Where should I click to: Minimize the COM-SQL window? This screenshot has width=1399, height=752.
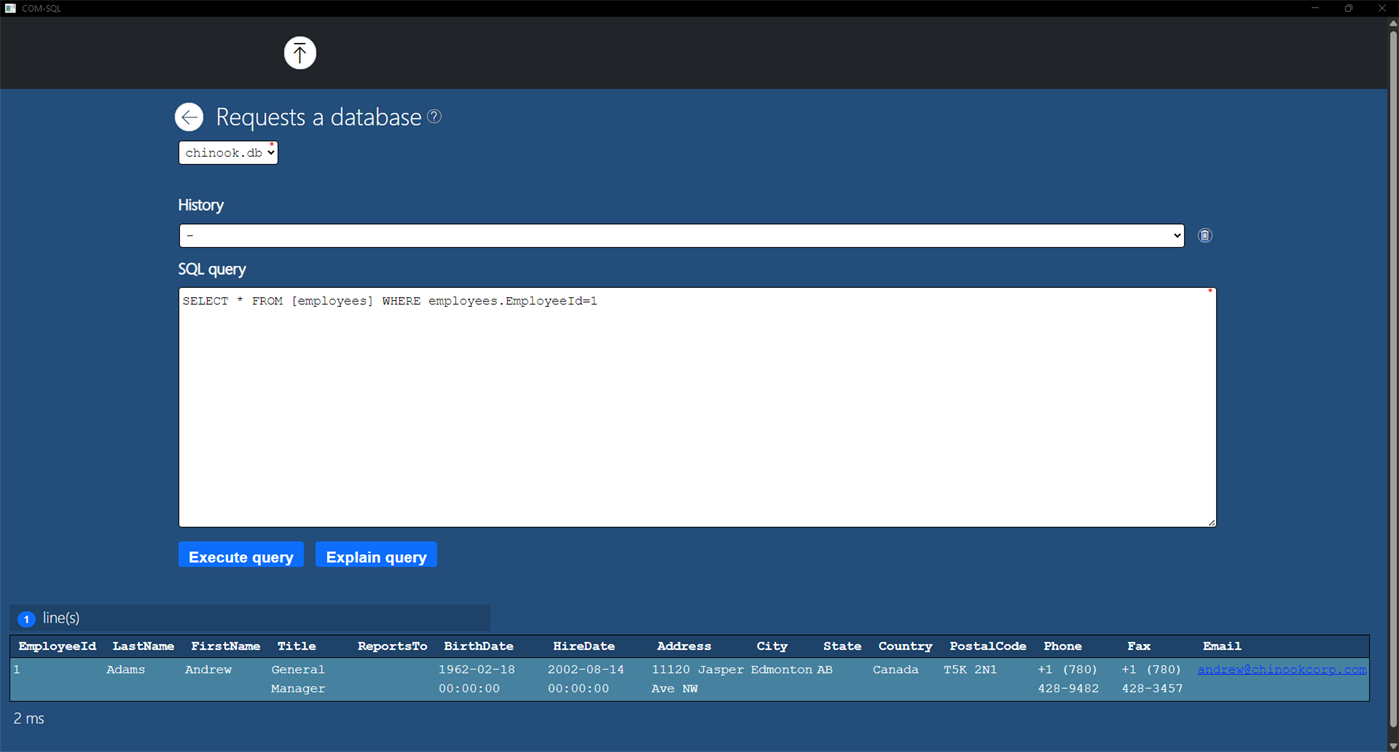(x=1315, y=8)
